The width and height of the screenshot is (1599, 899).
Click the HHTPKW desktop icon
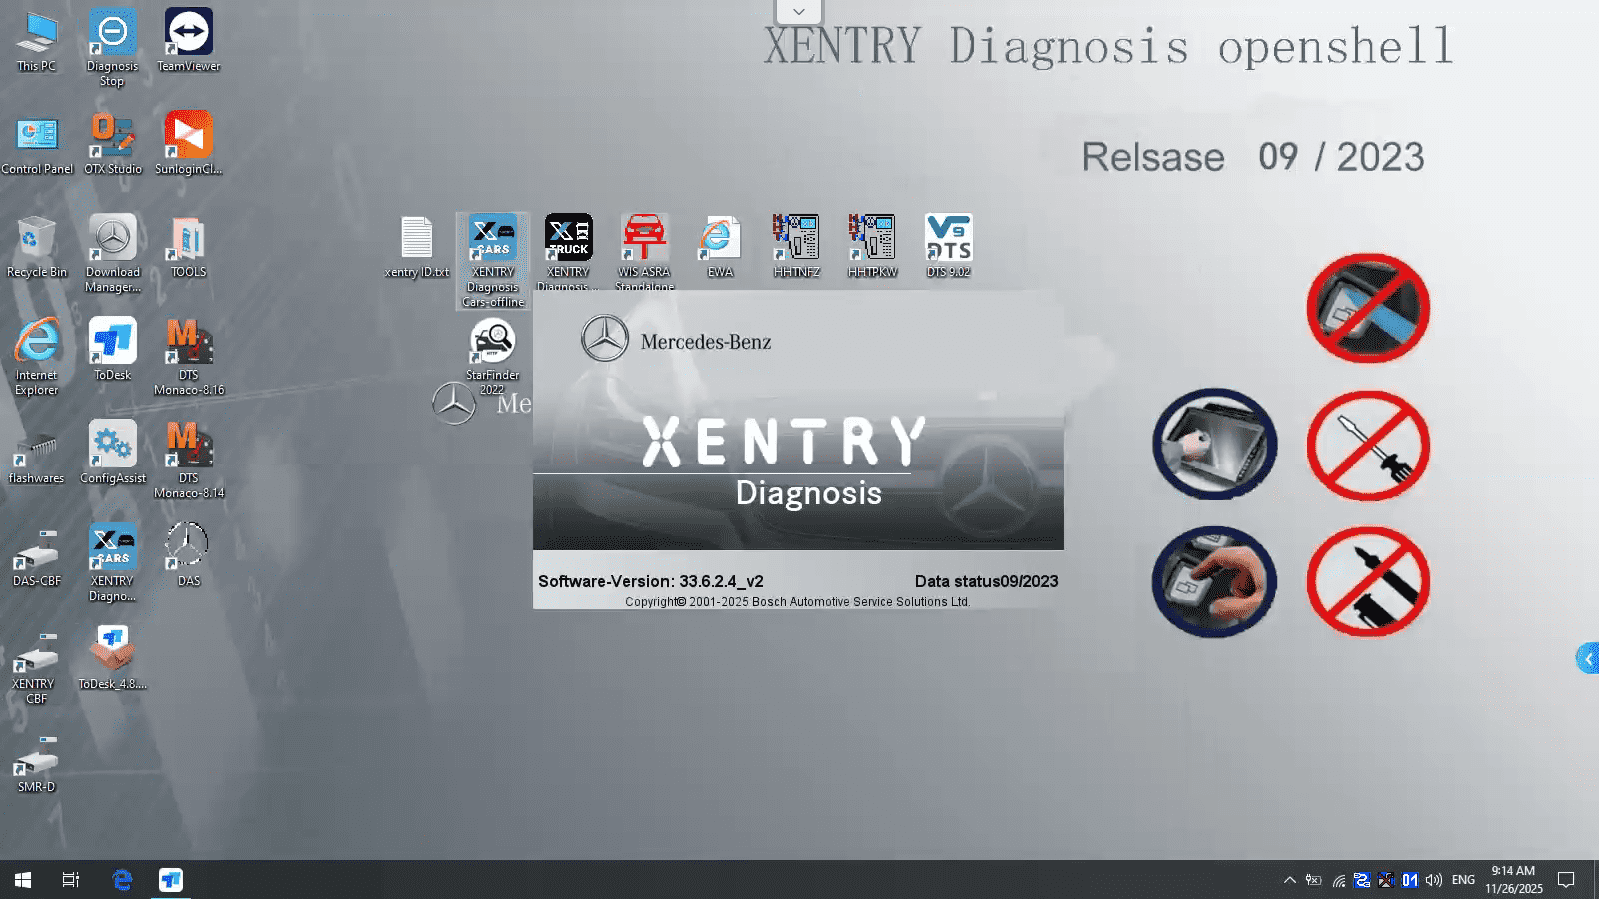pyautogui.click(x=872, y=240)
